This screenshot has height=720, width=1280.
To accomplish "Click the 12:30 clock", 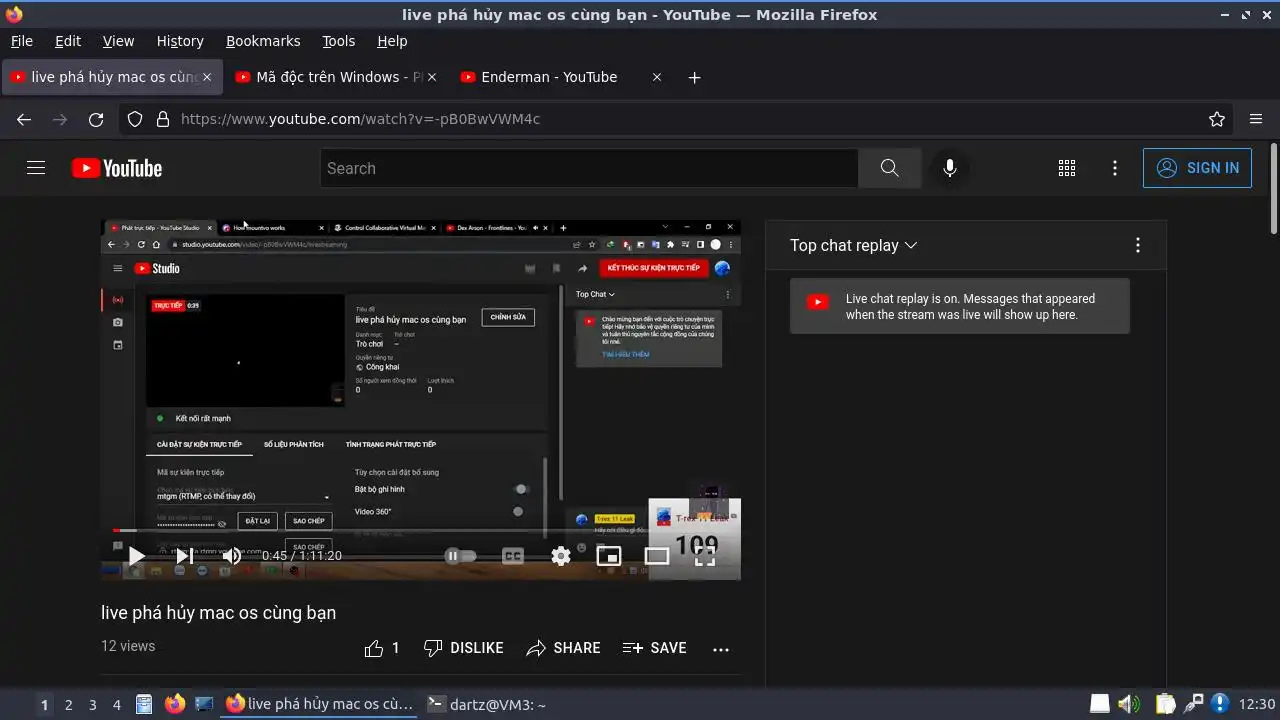I will (x=1256, y=704).
